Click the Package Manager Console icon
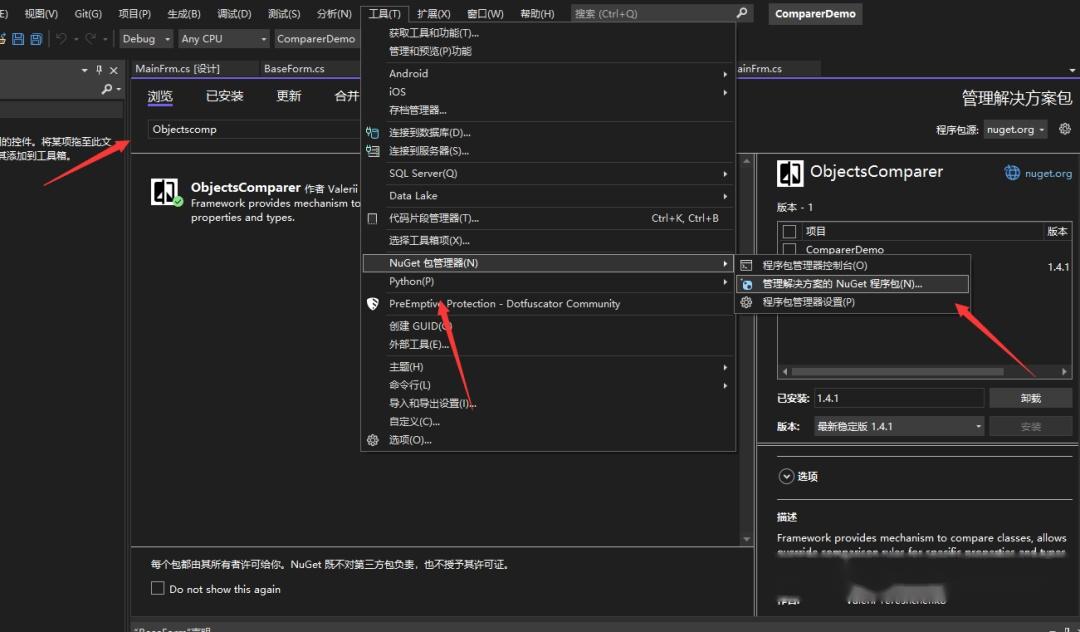This screenshot has width=1080, height=632. [746, 265]
